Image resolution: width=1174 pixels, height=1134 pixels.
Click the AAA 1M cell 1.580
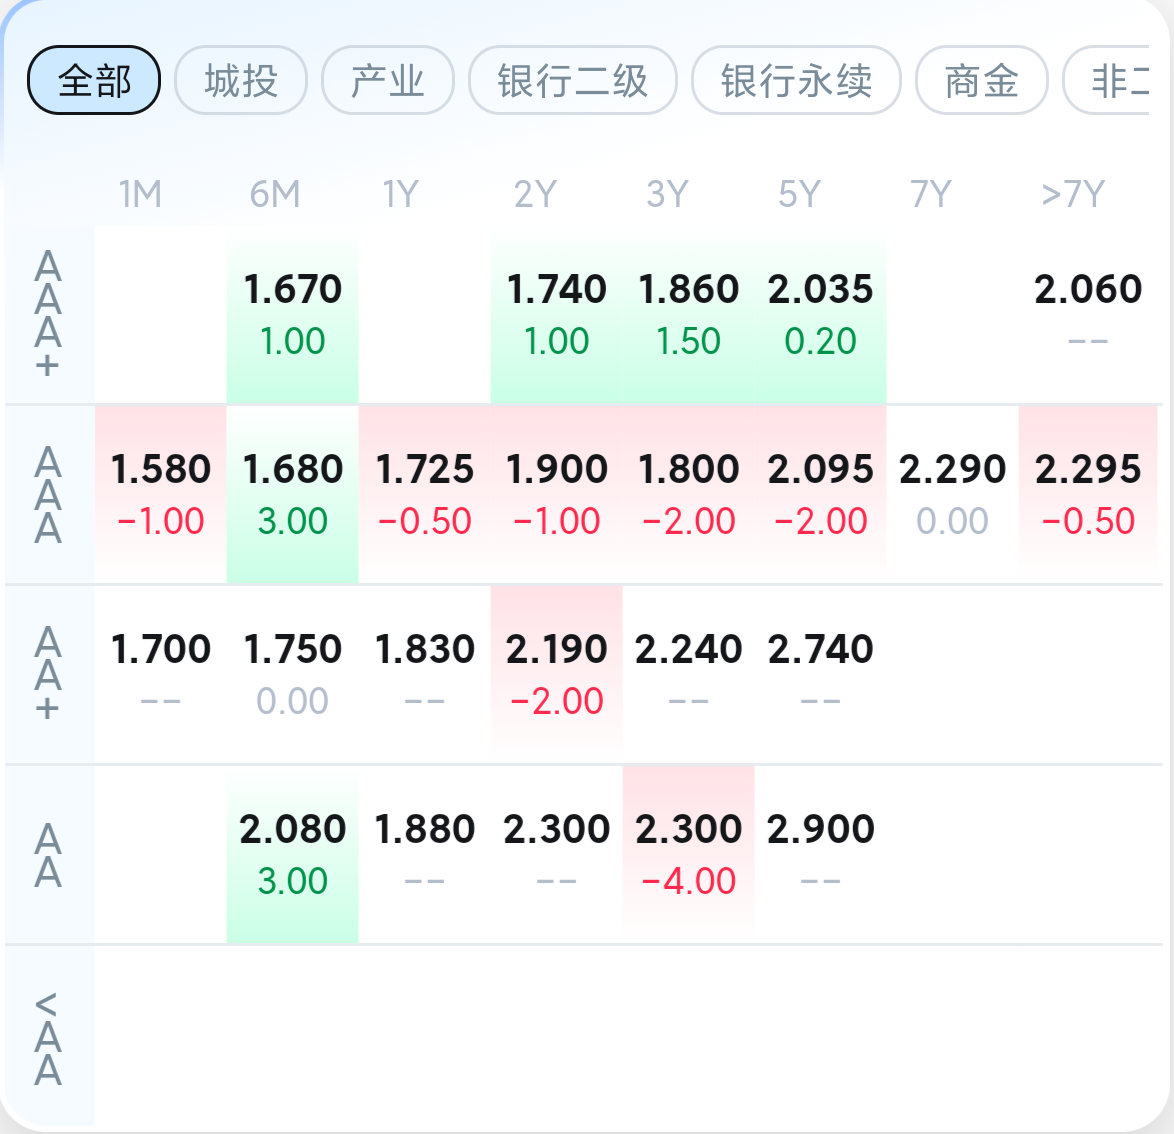click(161, 495)
